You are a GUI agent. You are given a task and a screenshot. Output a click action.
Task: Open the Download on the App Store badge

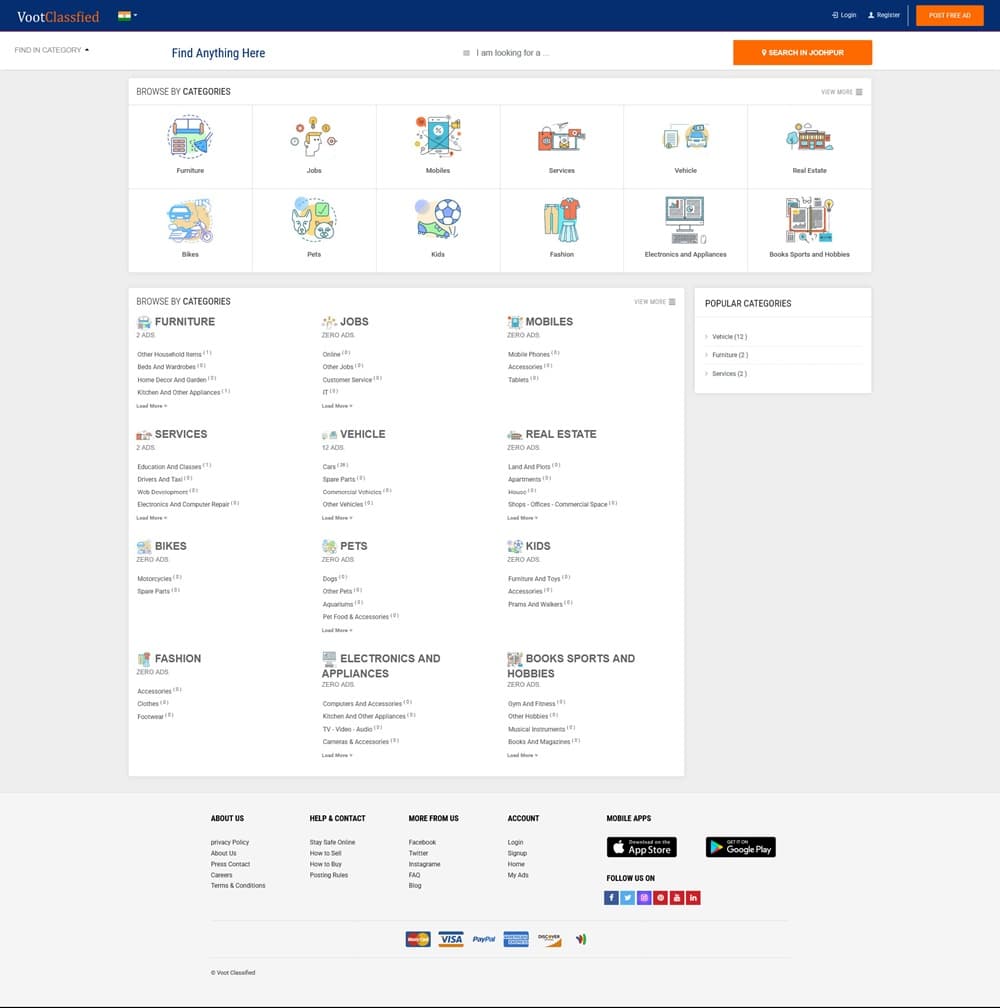(641, 847)
